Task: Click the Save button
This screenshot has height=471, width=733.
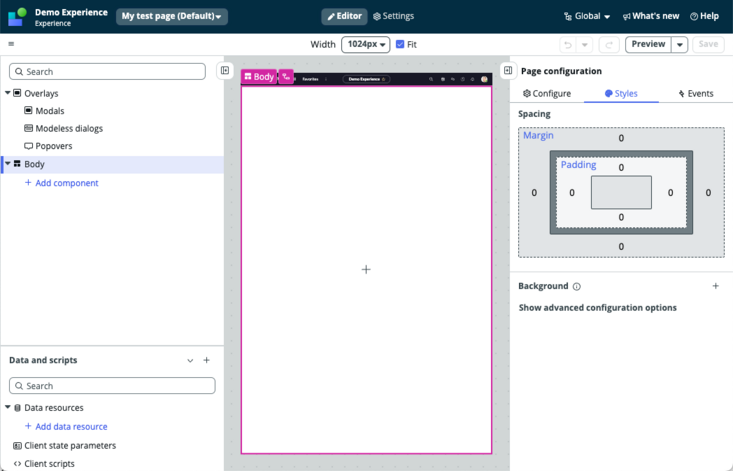Action: pos(708,44)
